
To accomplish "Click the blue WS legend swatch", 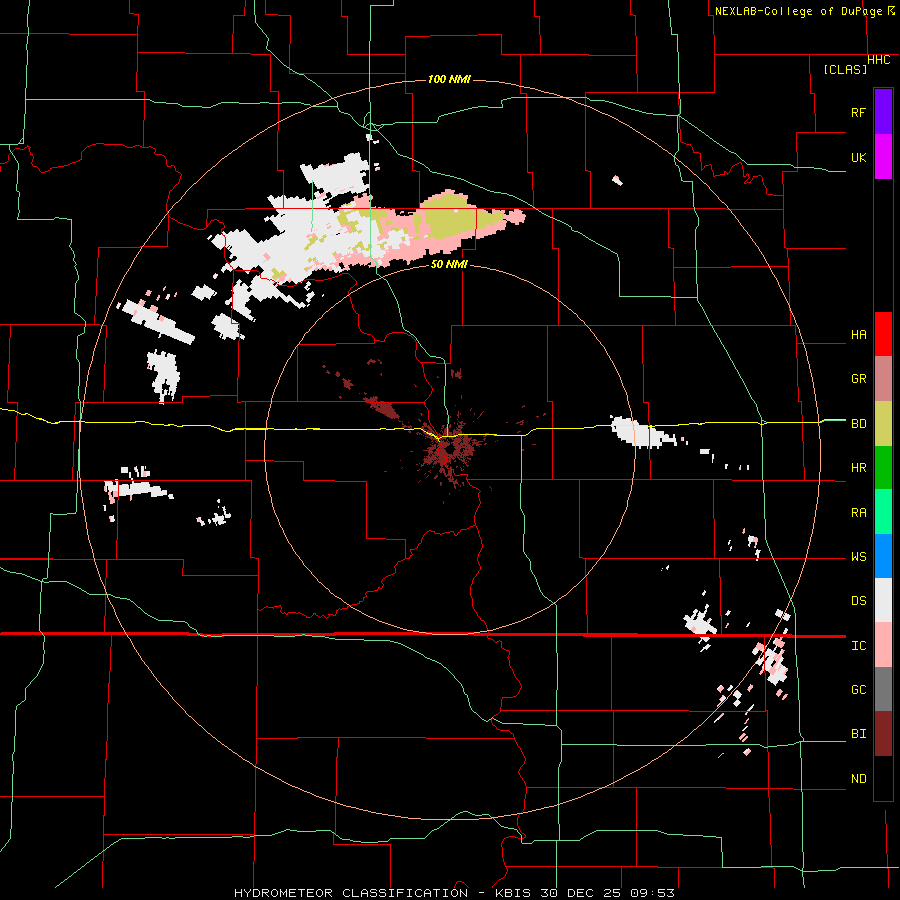I will pyautogui.click(x=883, y=556).
